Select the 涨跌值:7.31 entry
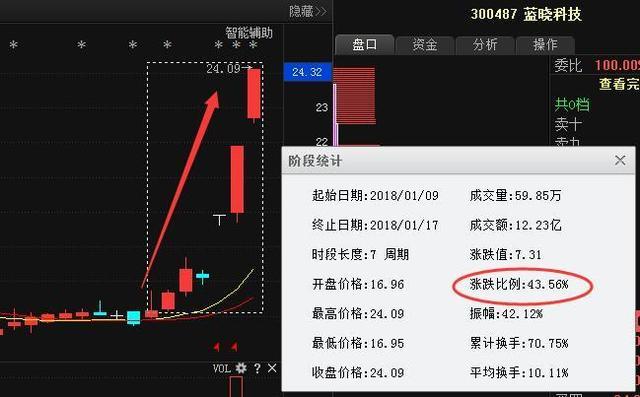 coord(505,255)
